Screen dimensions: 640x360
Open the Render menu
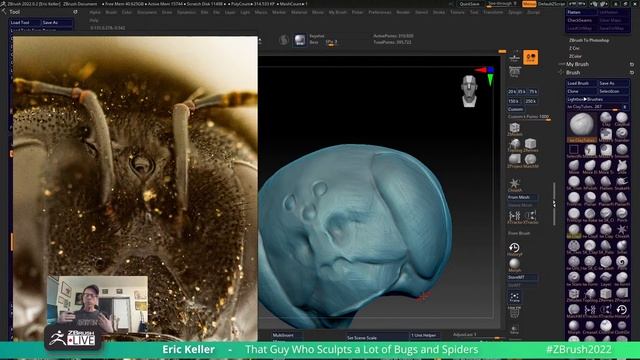pyautogui.click(x=403, y=12)
